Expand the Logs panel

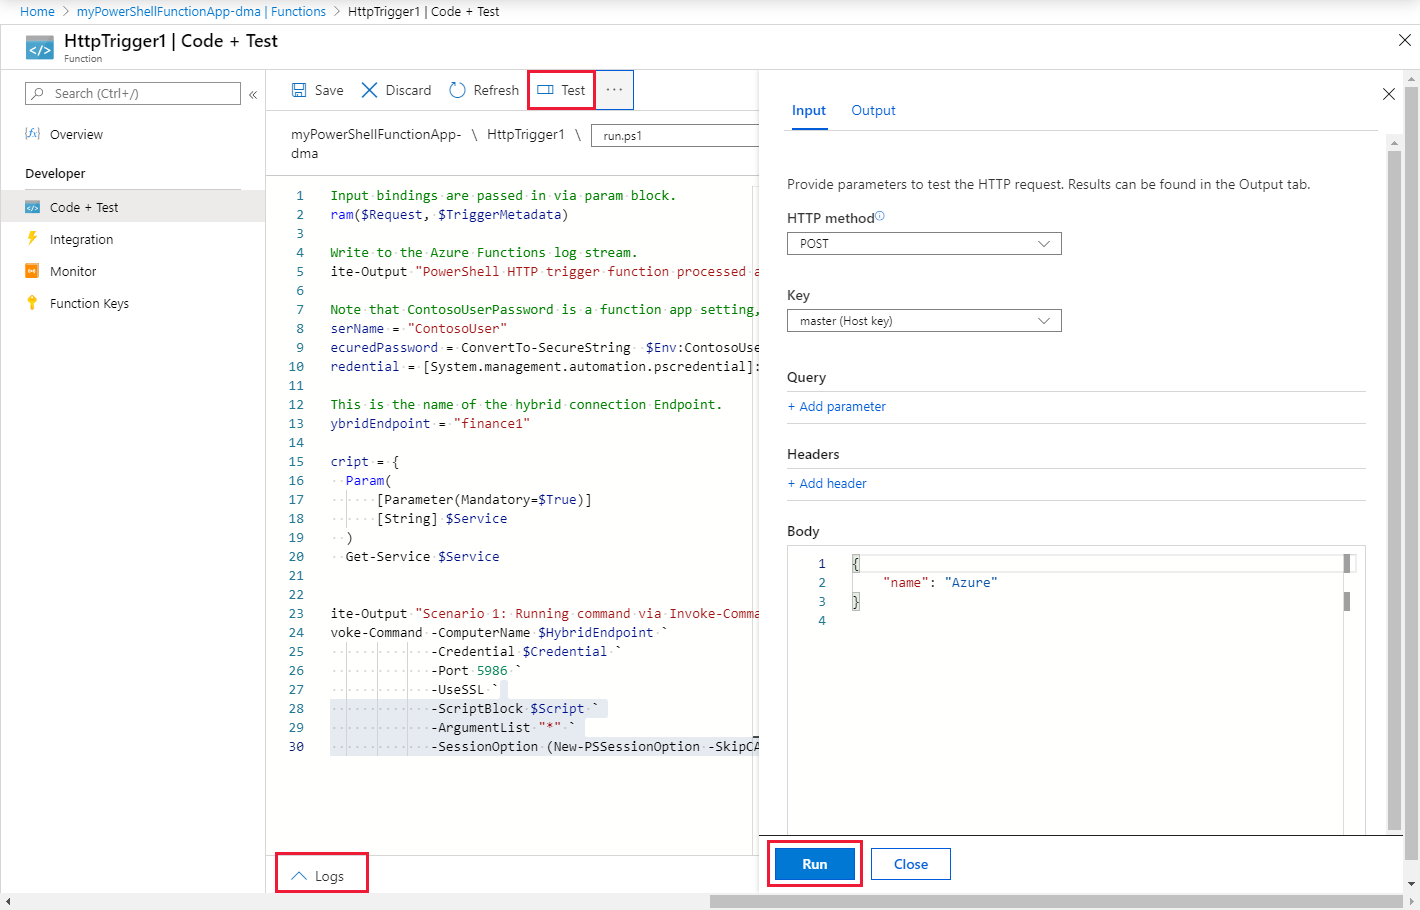319,876
